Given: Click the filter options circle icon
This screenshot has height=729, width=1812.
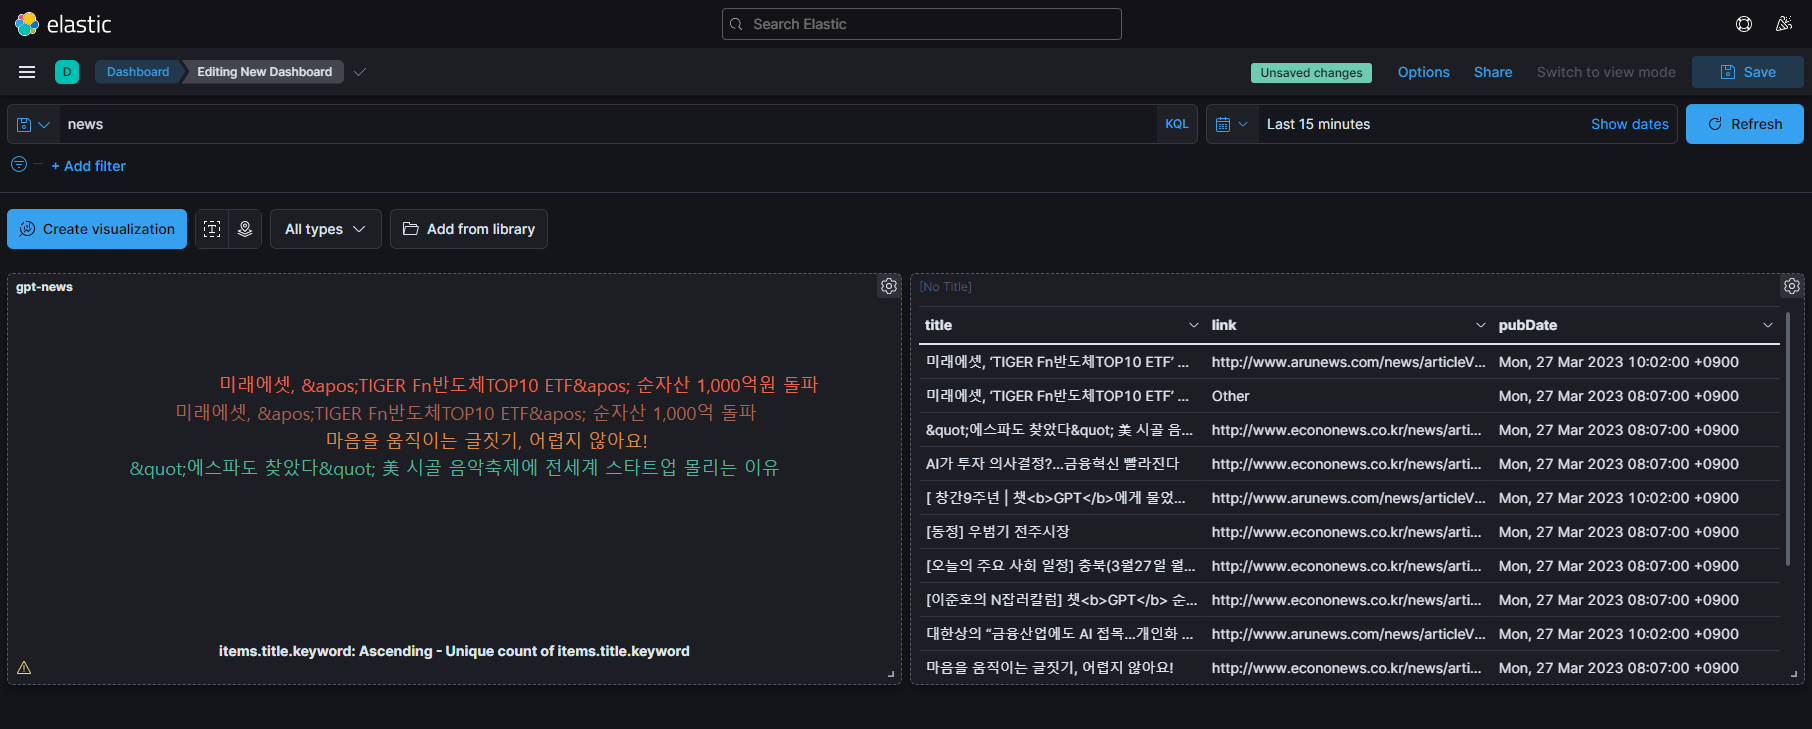Looking at the screenshot, I should pyautogui.click(x=19, y=165).
